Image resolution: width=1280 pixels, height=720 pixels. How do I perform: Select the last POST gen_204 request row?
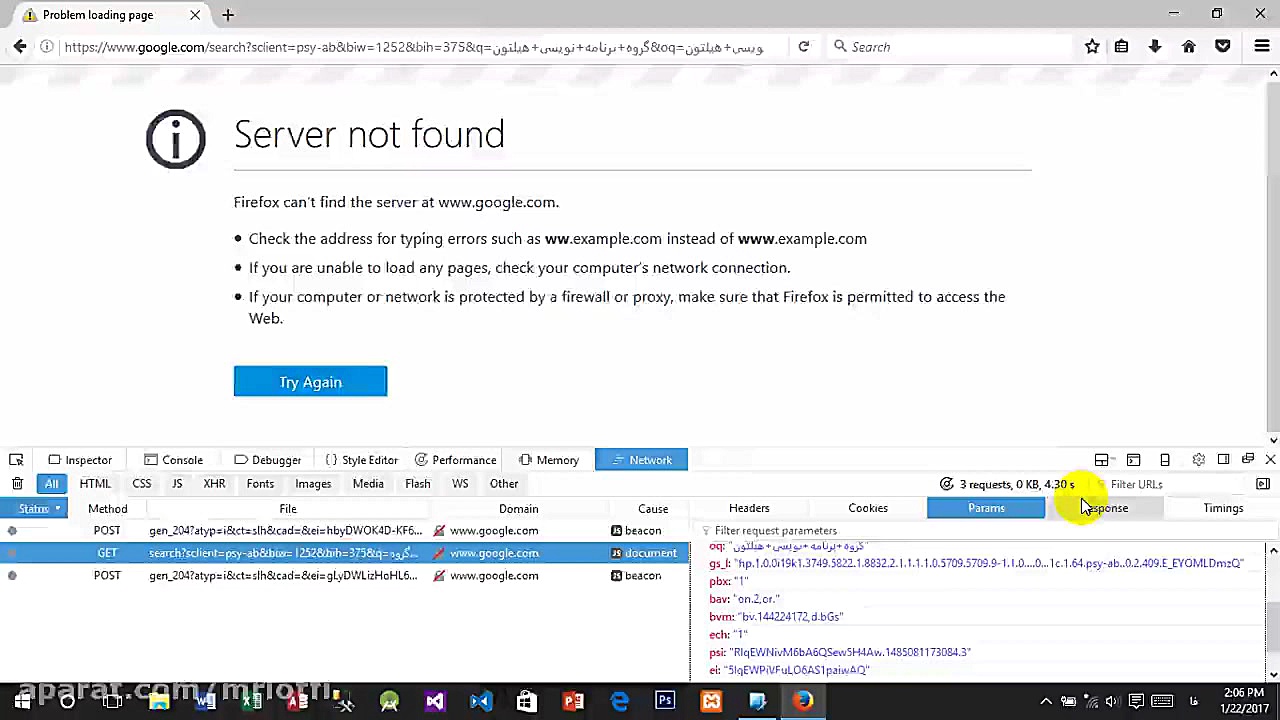[345, 576]
